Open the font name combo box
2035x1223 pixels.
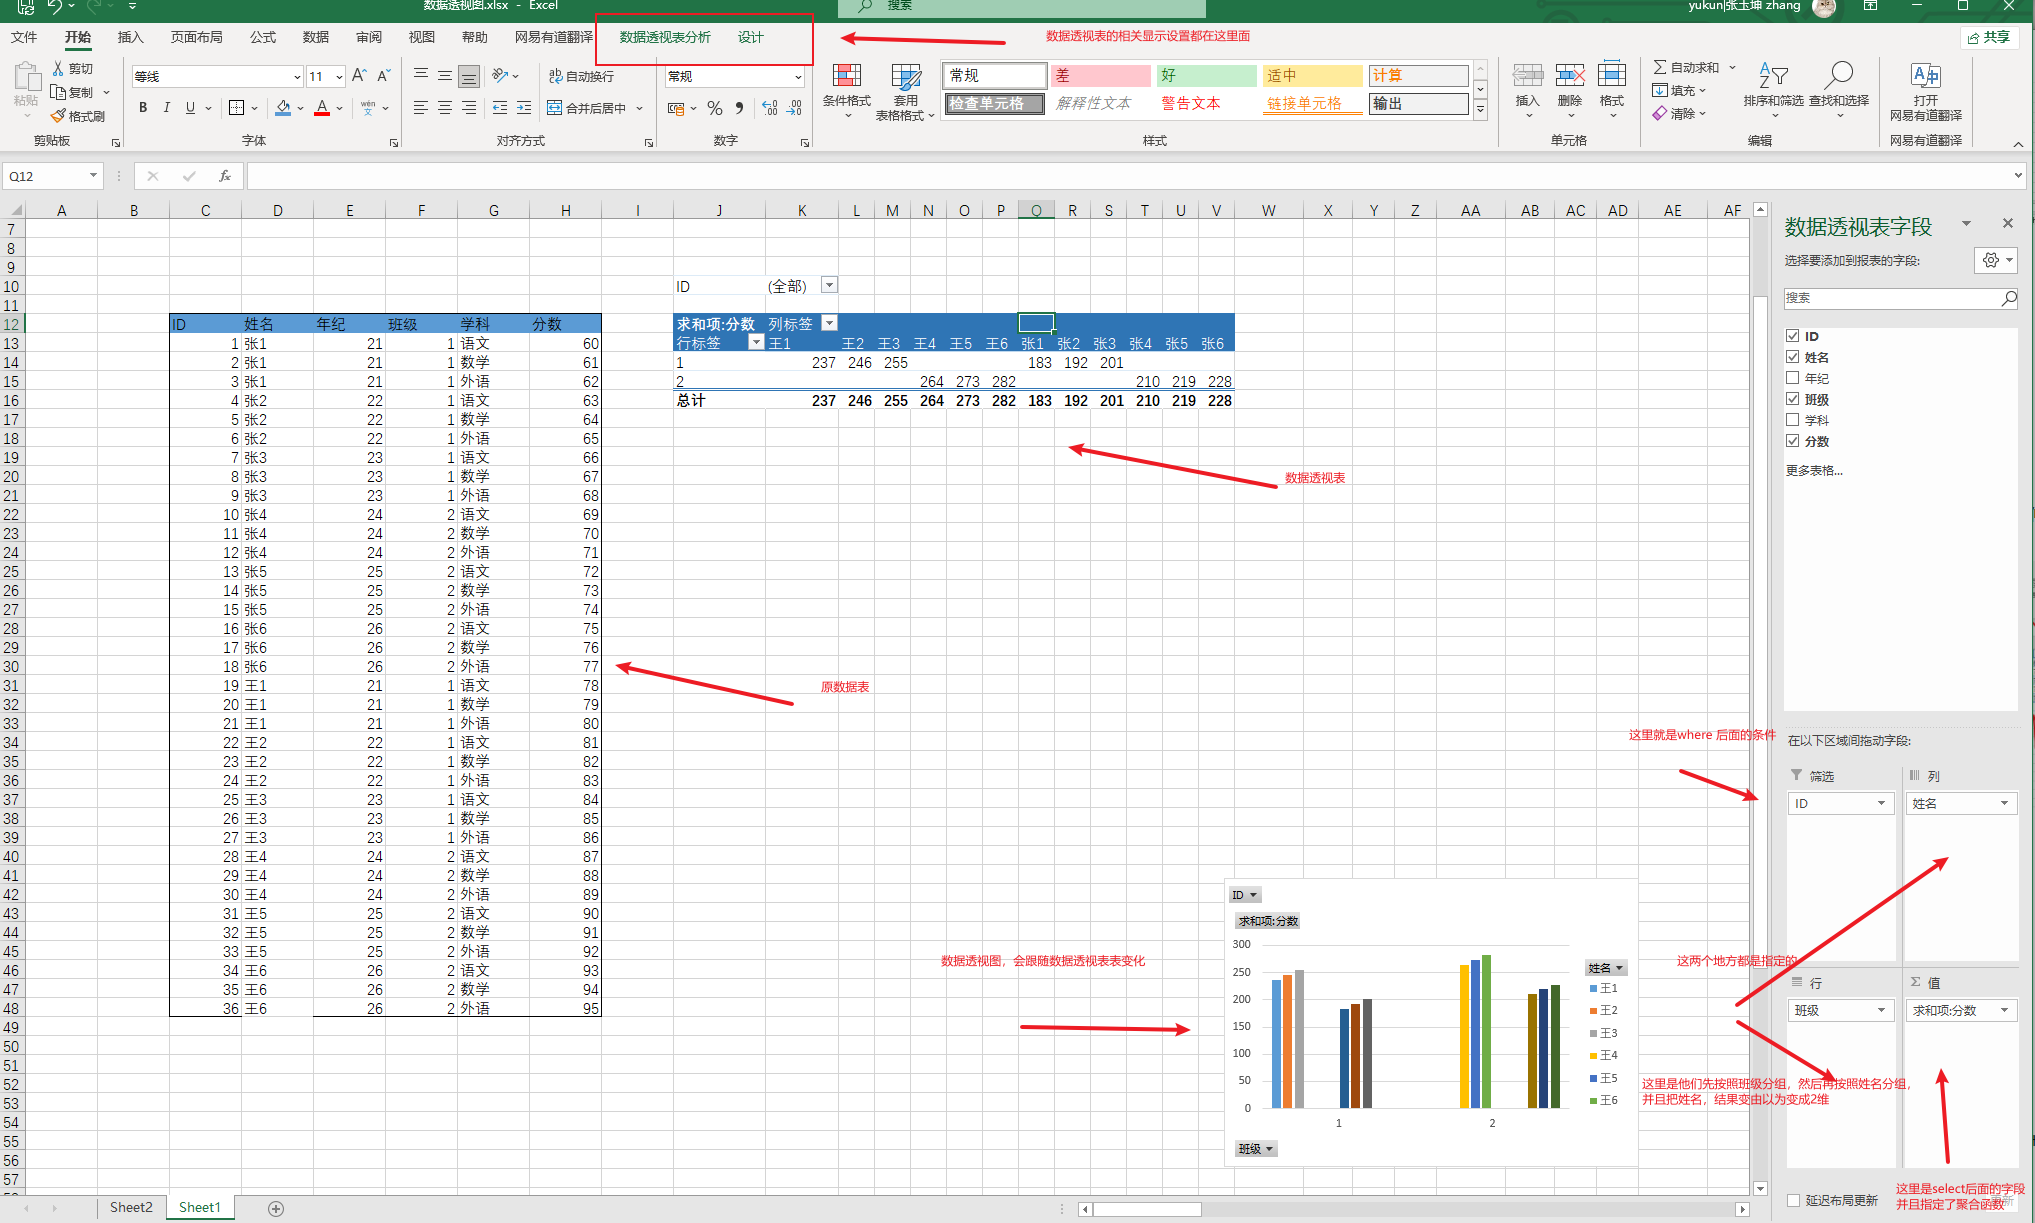[217, 76]
